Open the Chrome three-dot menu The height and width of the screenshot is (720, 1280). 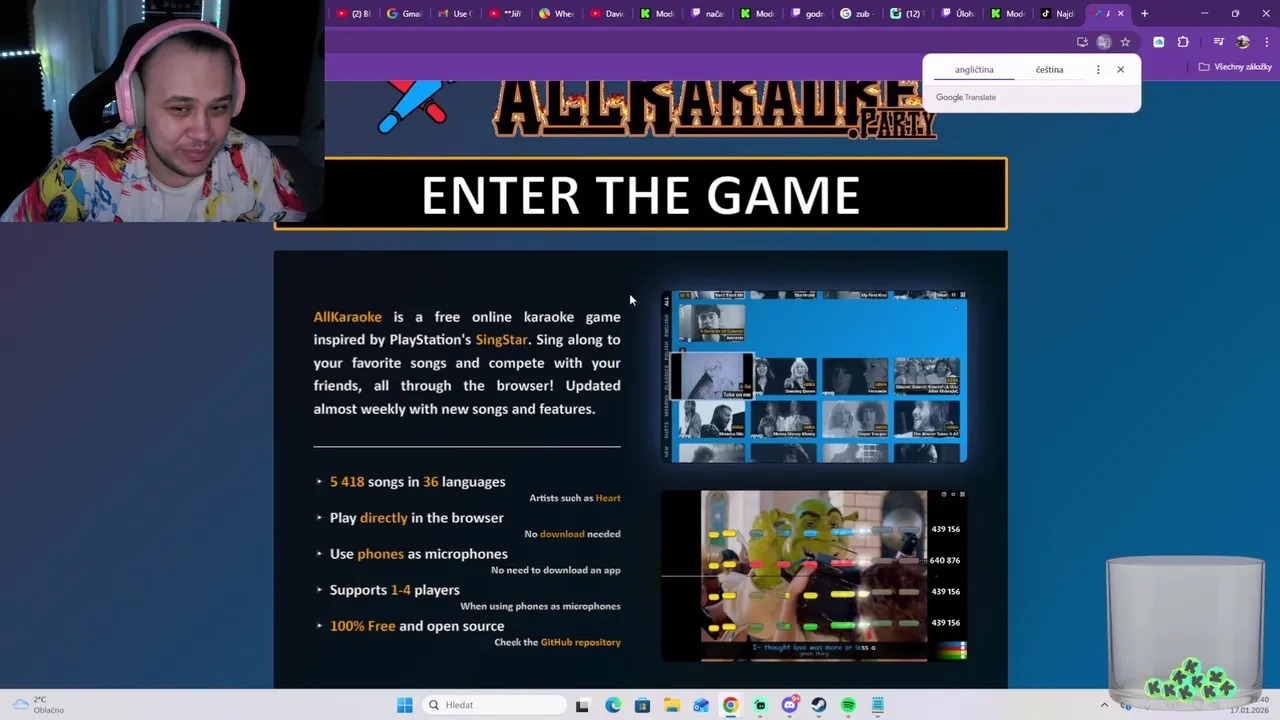coord(1265,42)
